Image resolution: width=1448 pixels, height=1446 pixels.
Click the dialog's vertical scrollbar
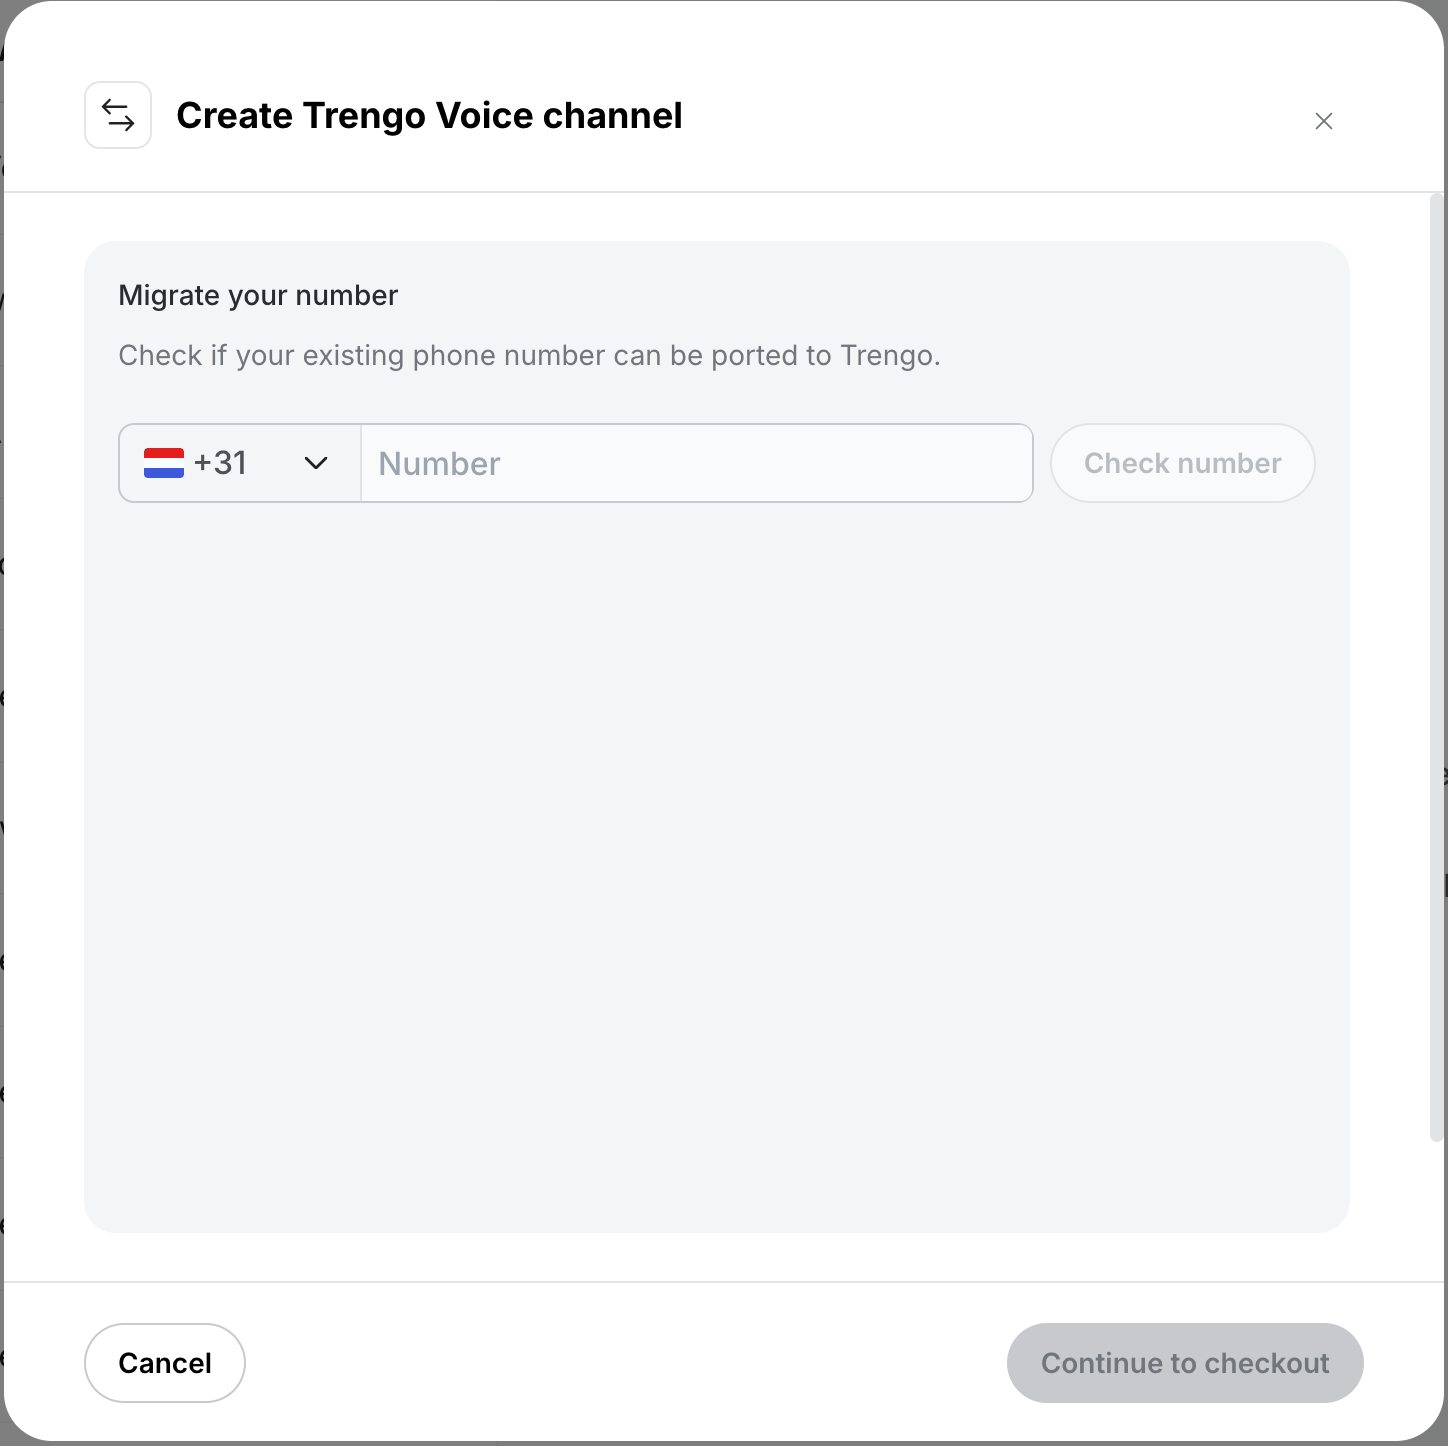(x=1436, y=667)
